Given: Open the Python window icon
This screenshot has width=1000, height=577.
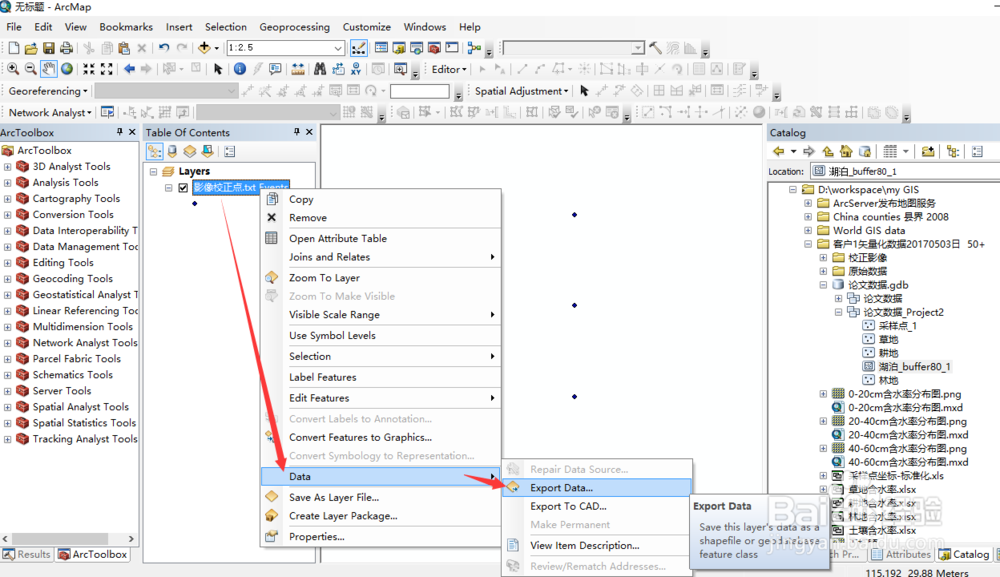Looking at the screenshot, I should tap(452, 48).
